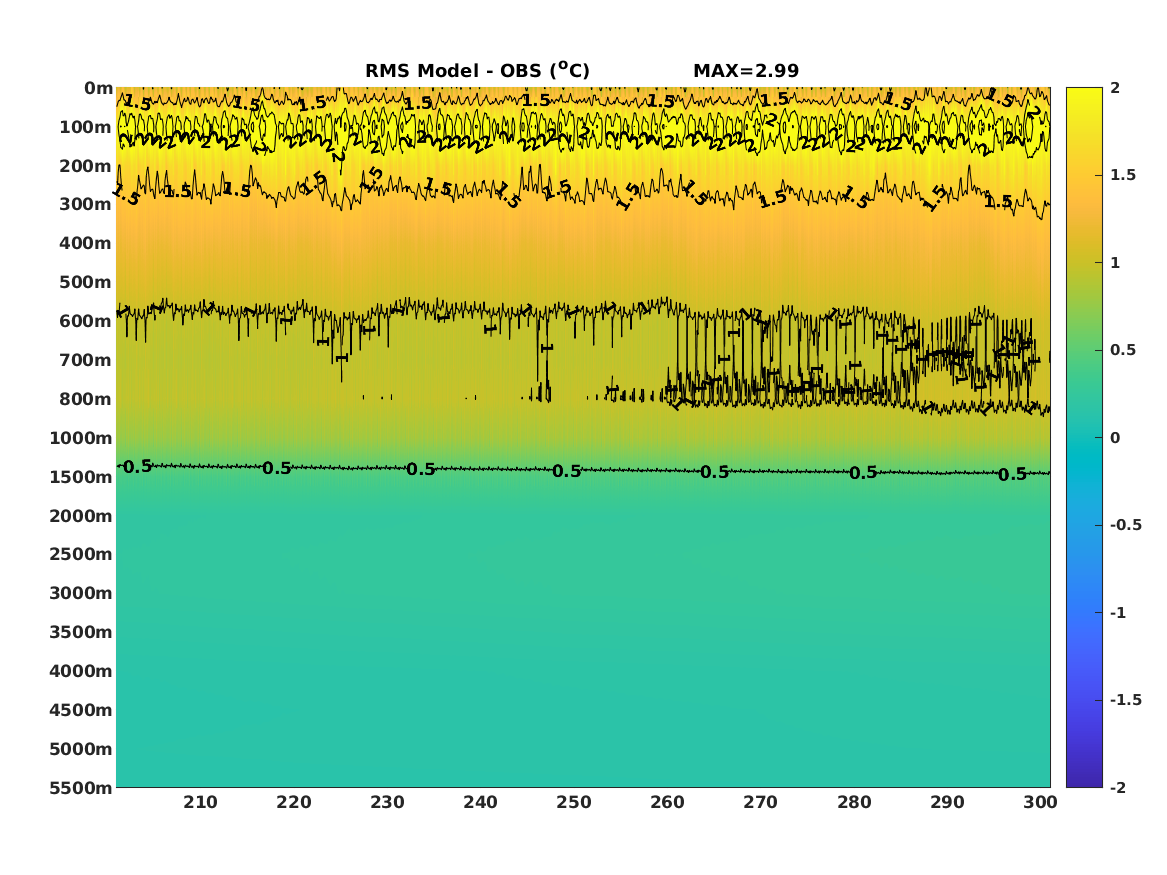This screenshot has width=1167, height=875.
Task: Click the "5500m" depth axis label
Action: pos(81,788)
